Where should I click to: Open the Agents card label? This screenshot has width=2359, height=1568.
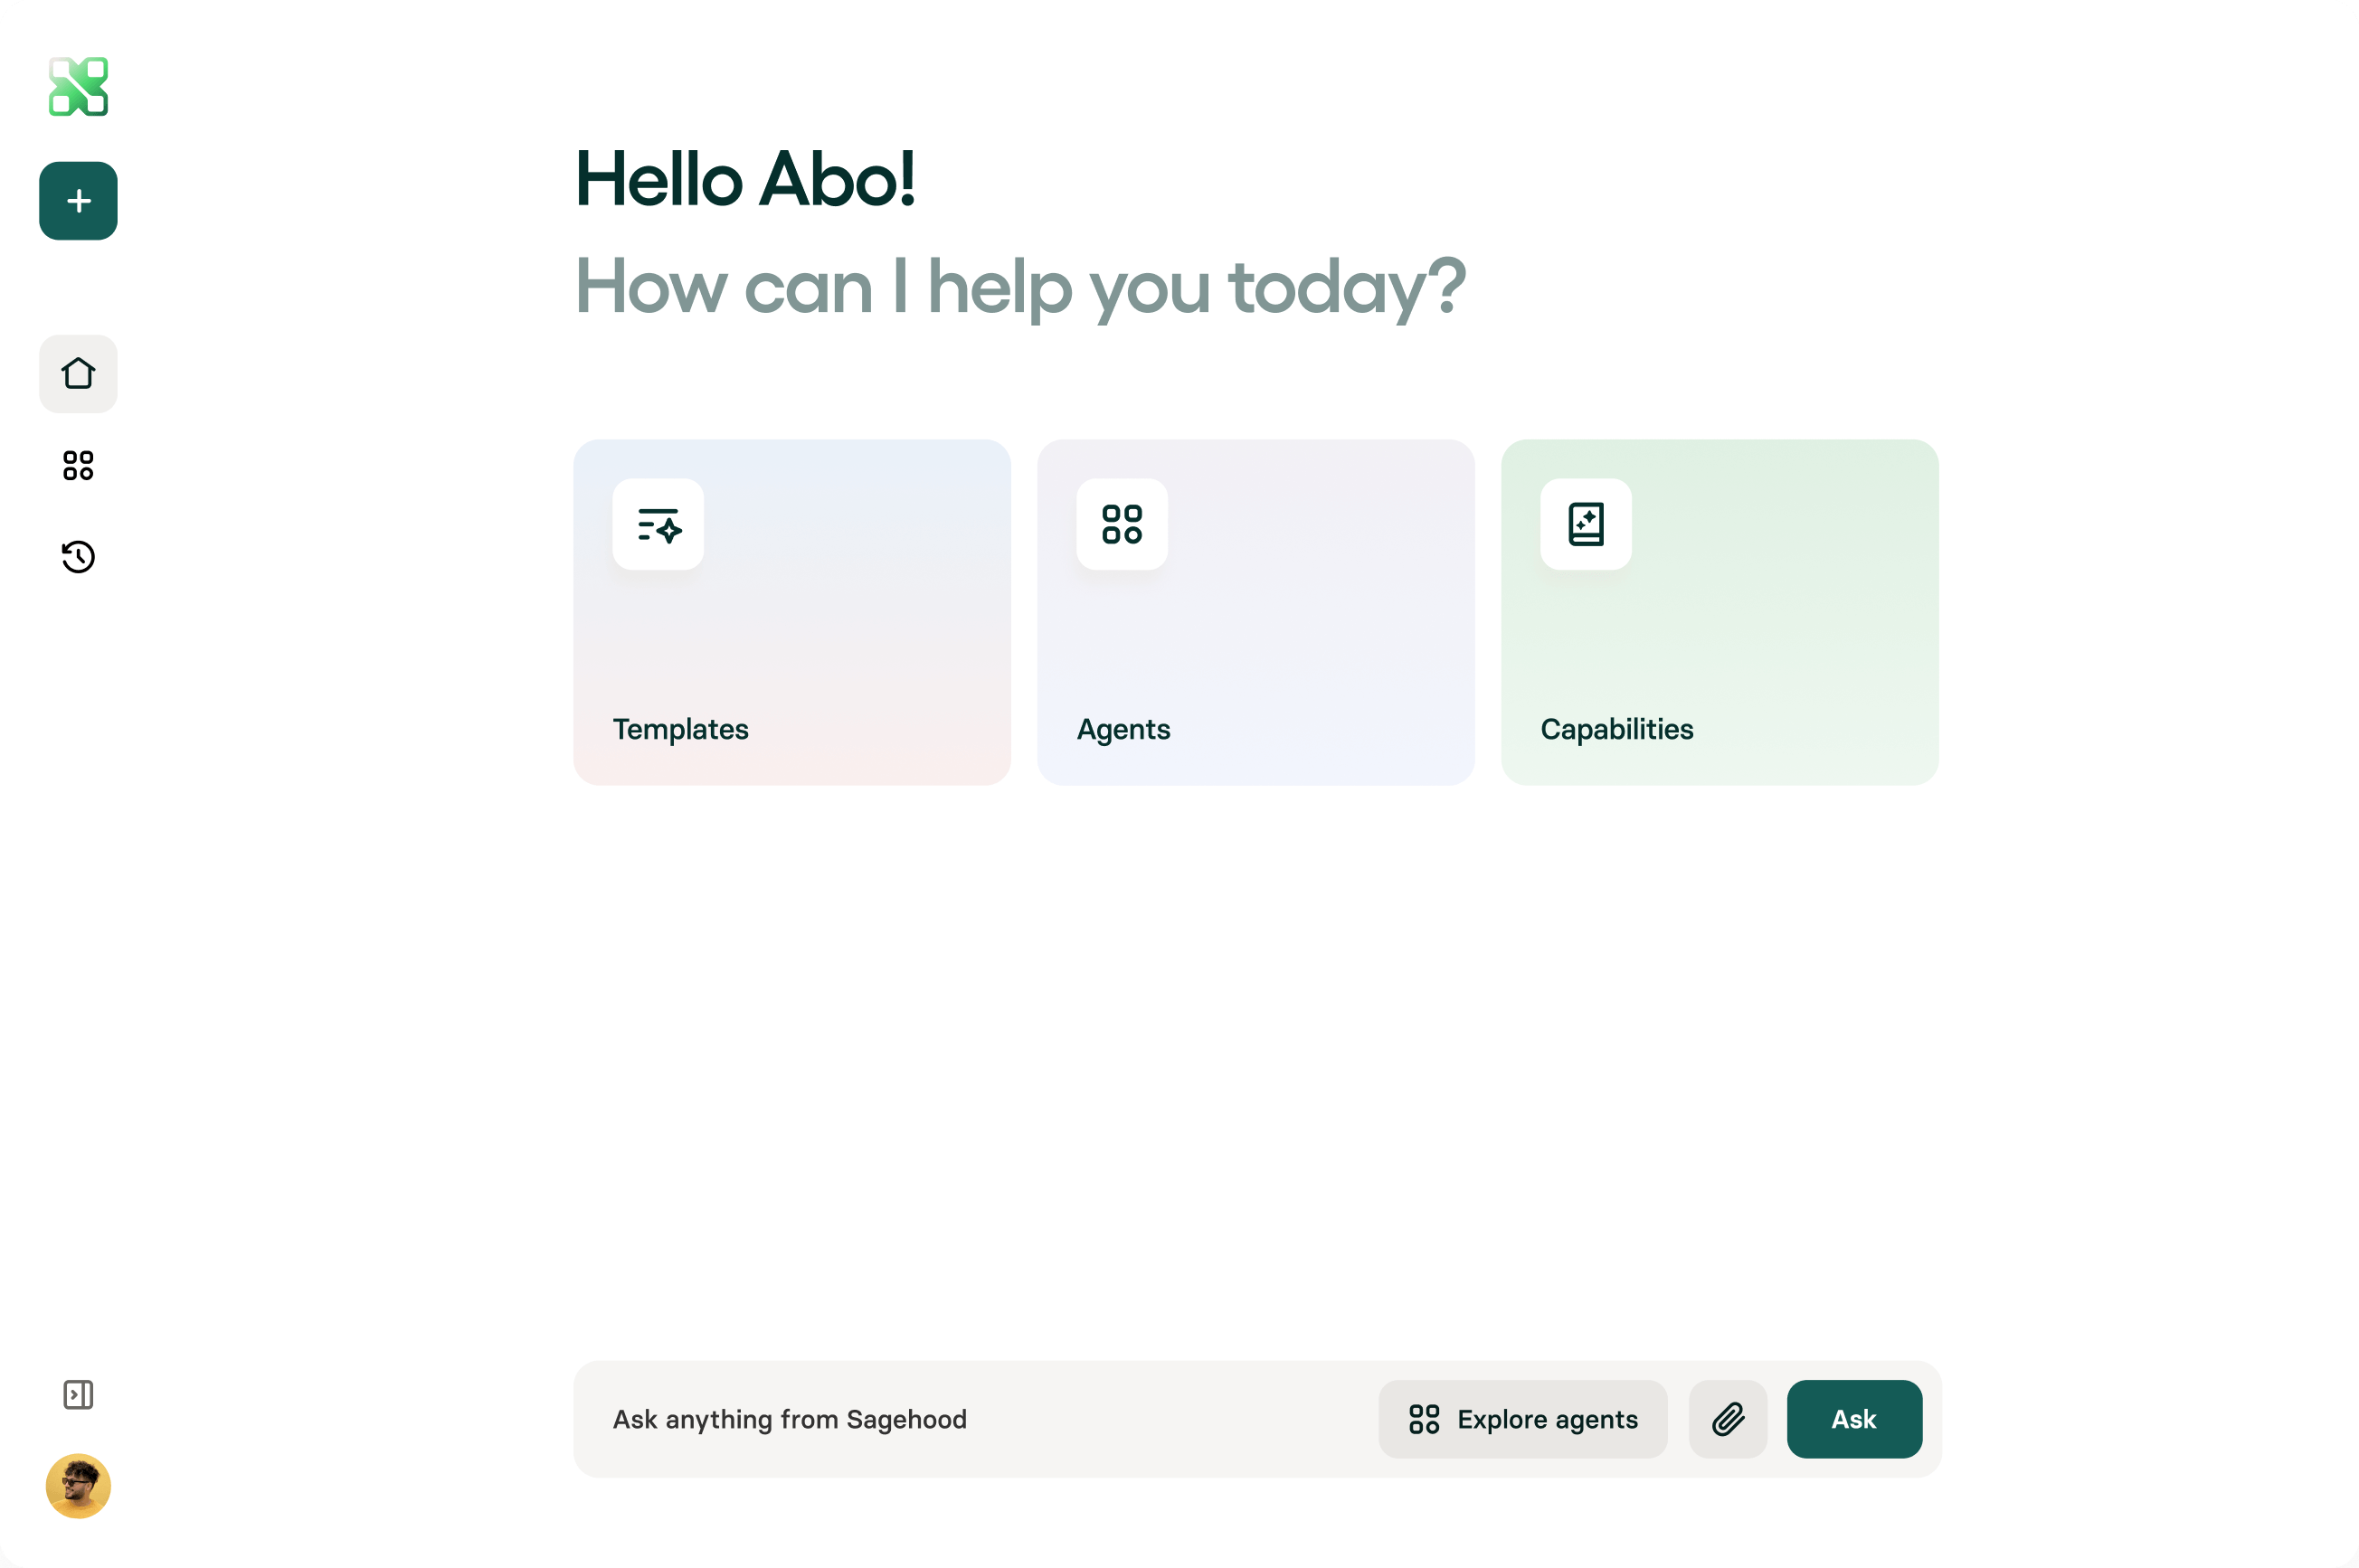click(1123, 729)
